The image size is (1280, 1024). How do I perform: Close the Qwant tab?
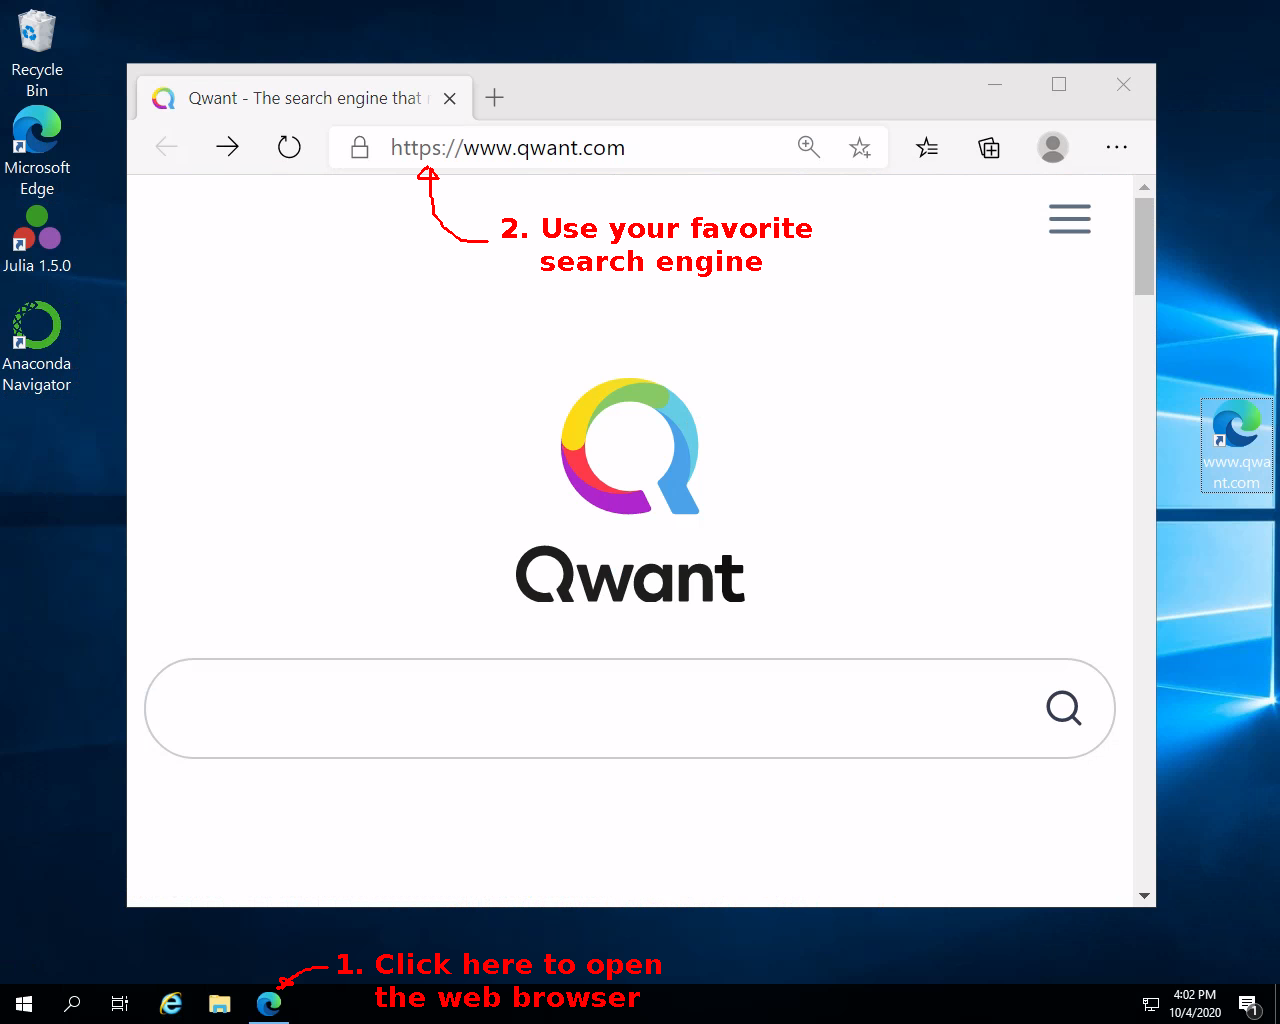point(450,98)
